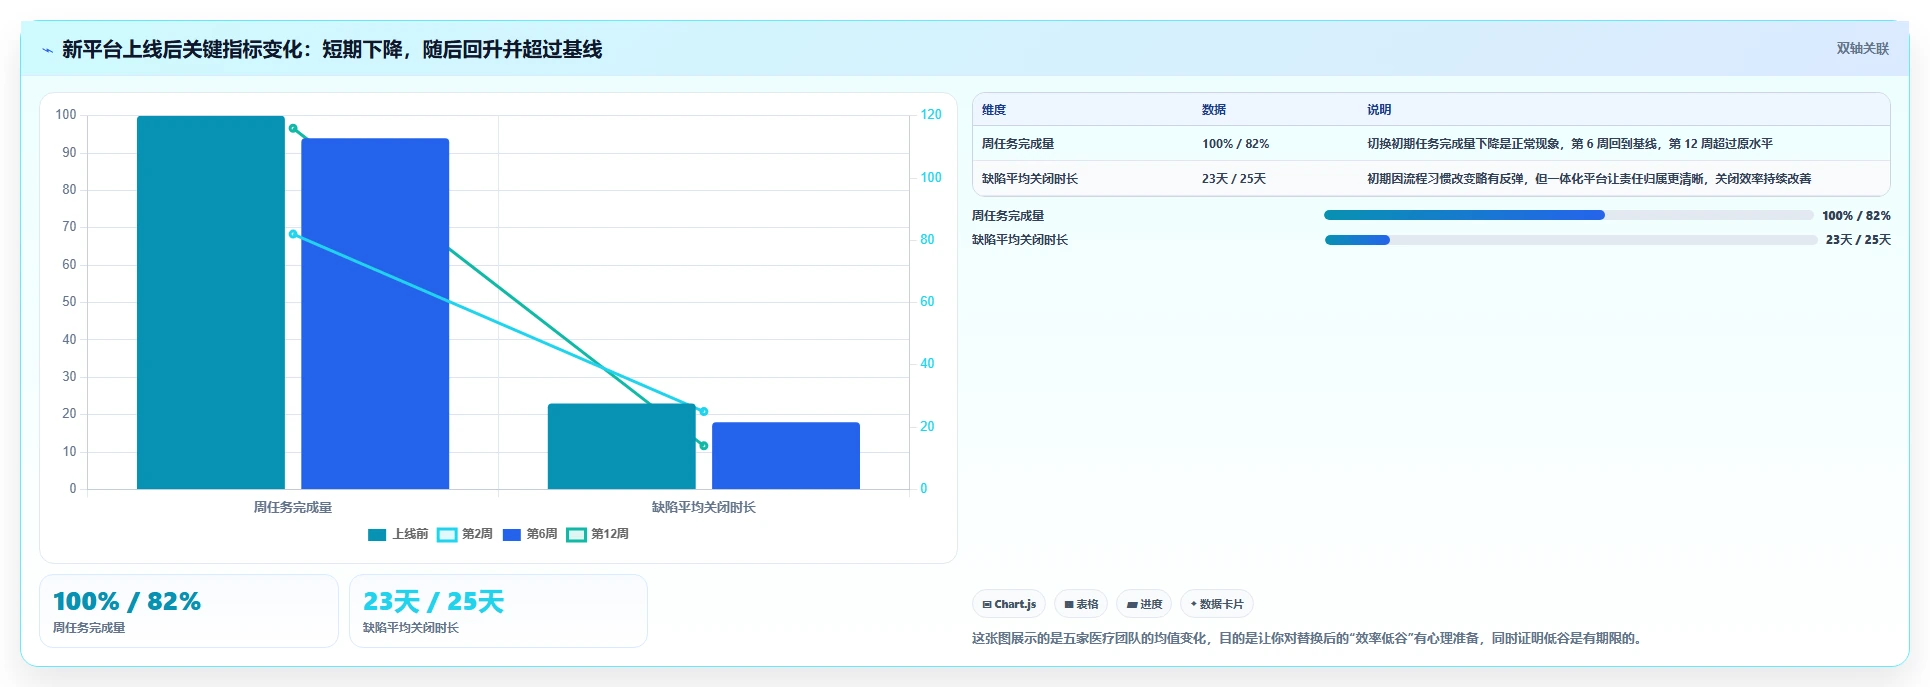
Task: Click the 进度 tag chip
Action: pos(1144,604)
